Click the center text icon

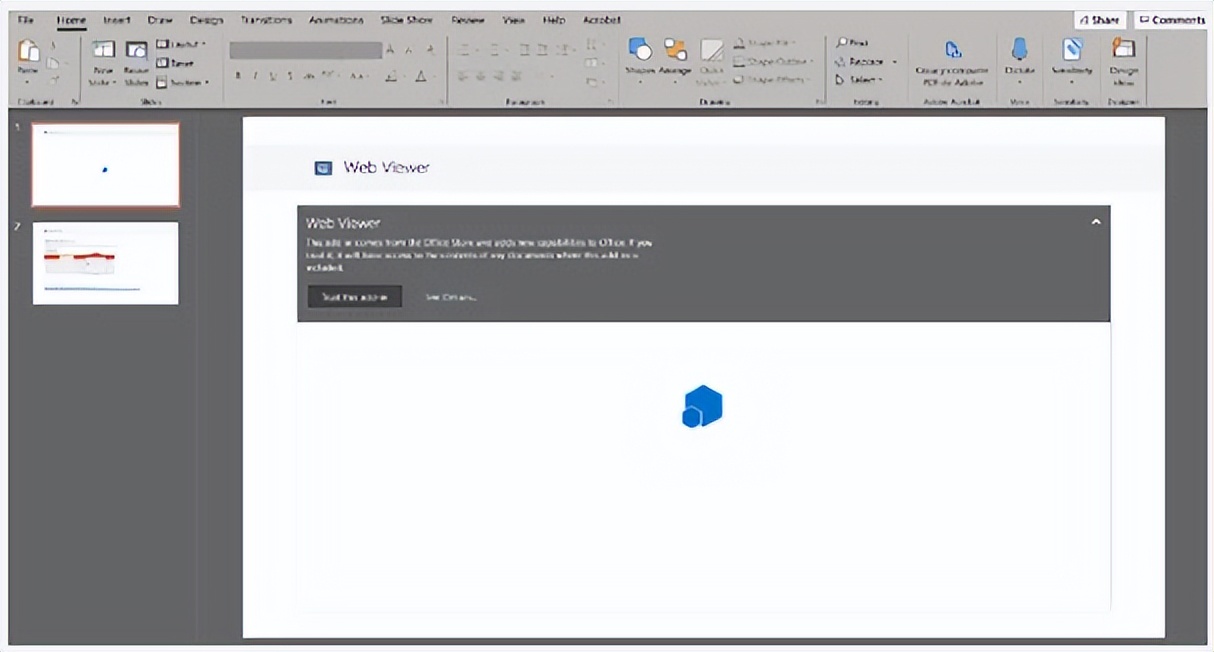[482, 76]
